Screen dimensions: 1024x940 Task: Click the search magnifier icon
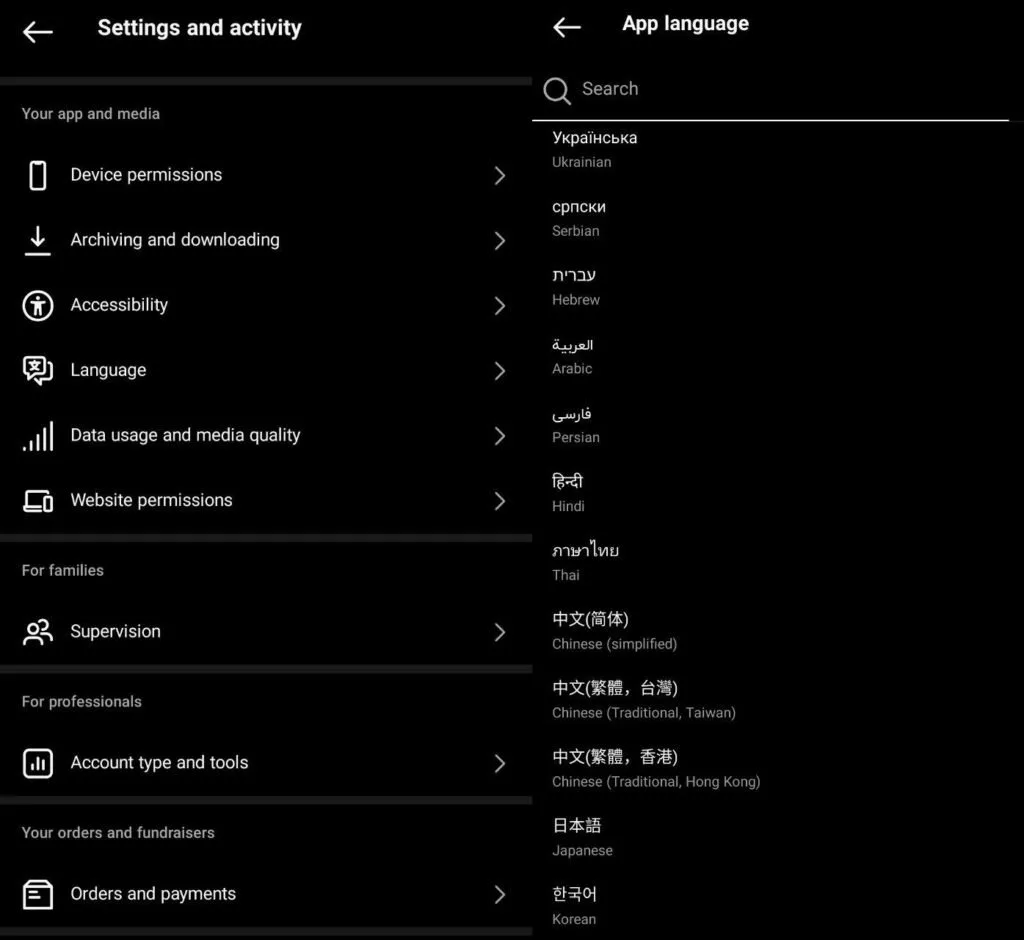[557, 91]
